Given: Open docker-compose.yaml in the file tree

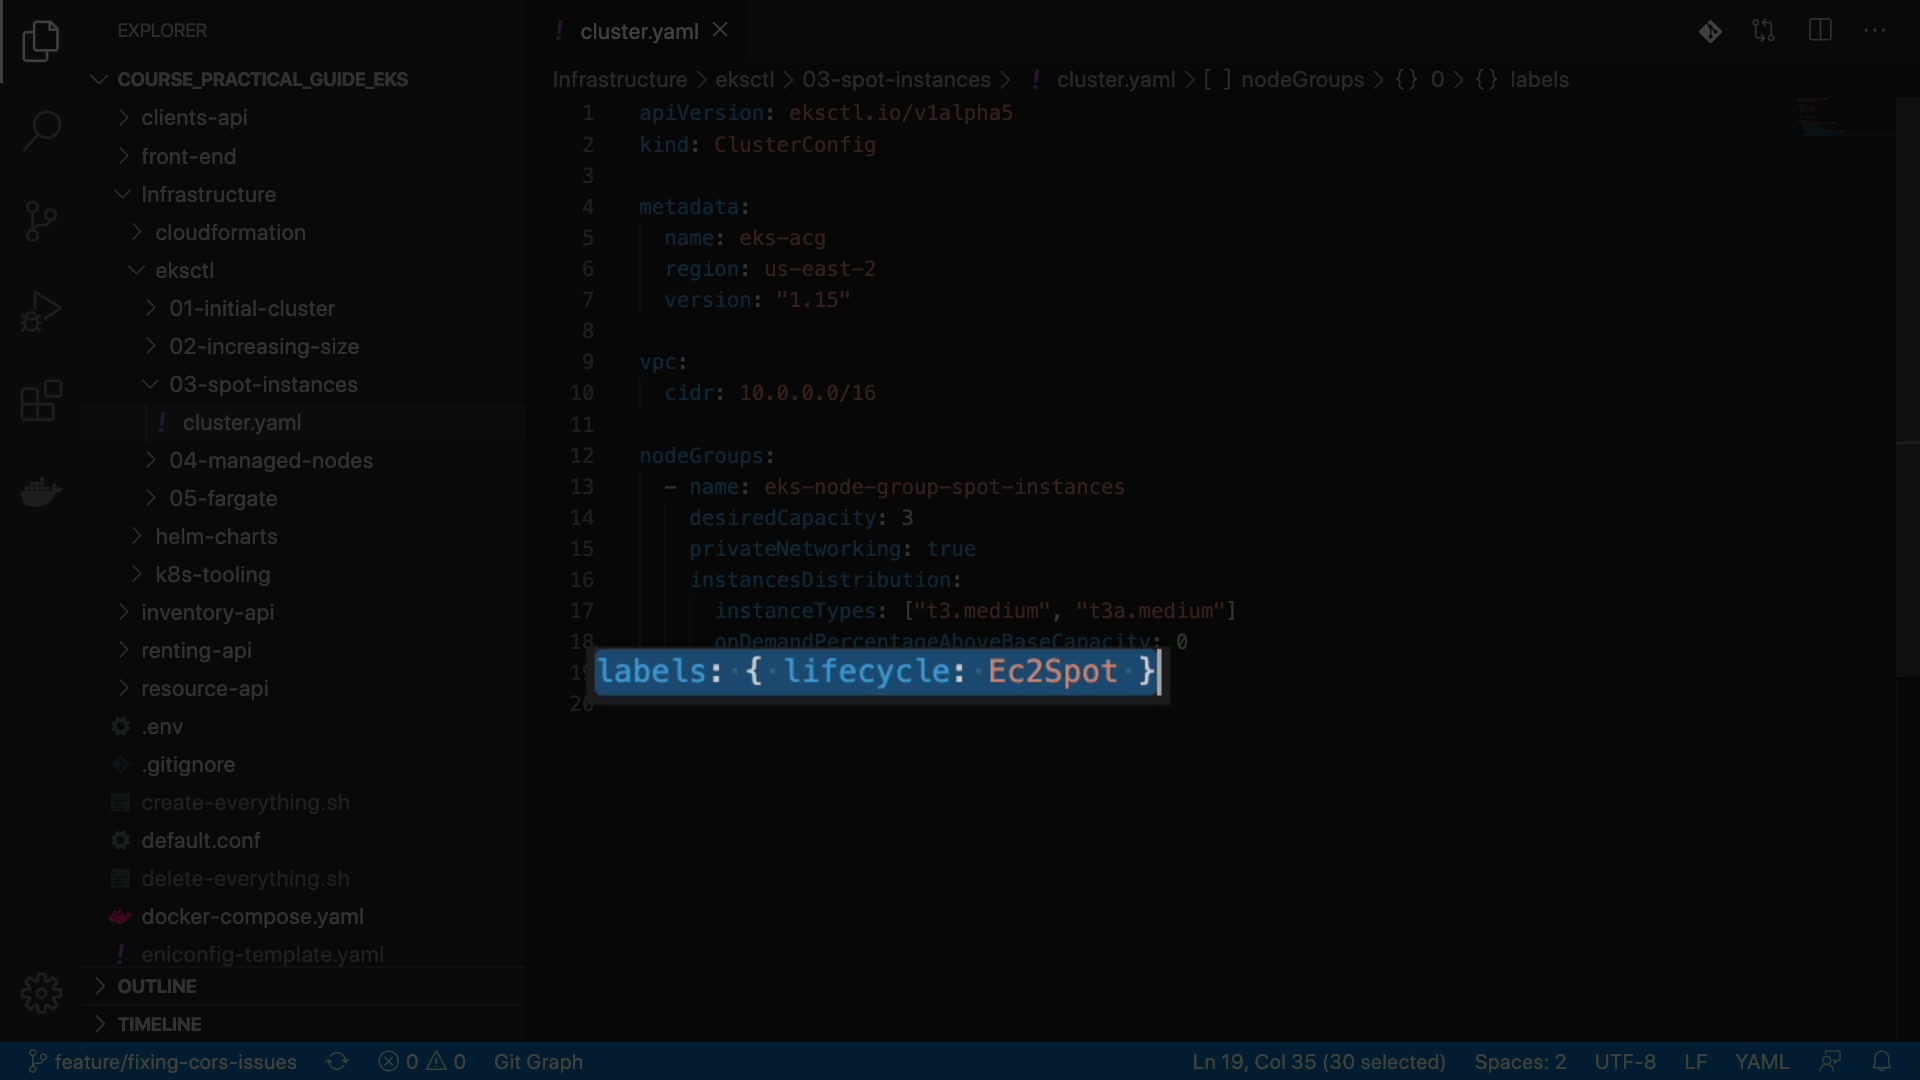Looking at the screenshot, I should (x=252, y=916).
